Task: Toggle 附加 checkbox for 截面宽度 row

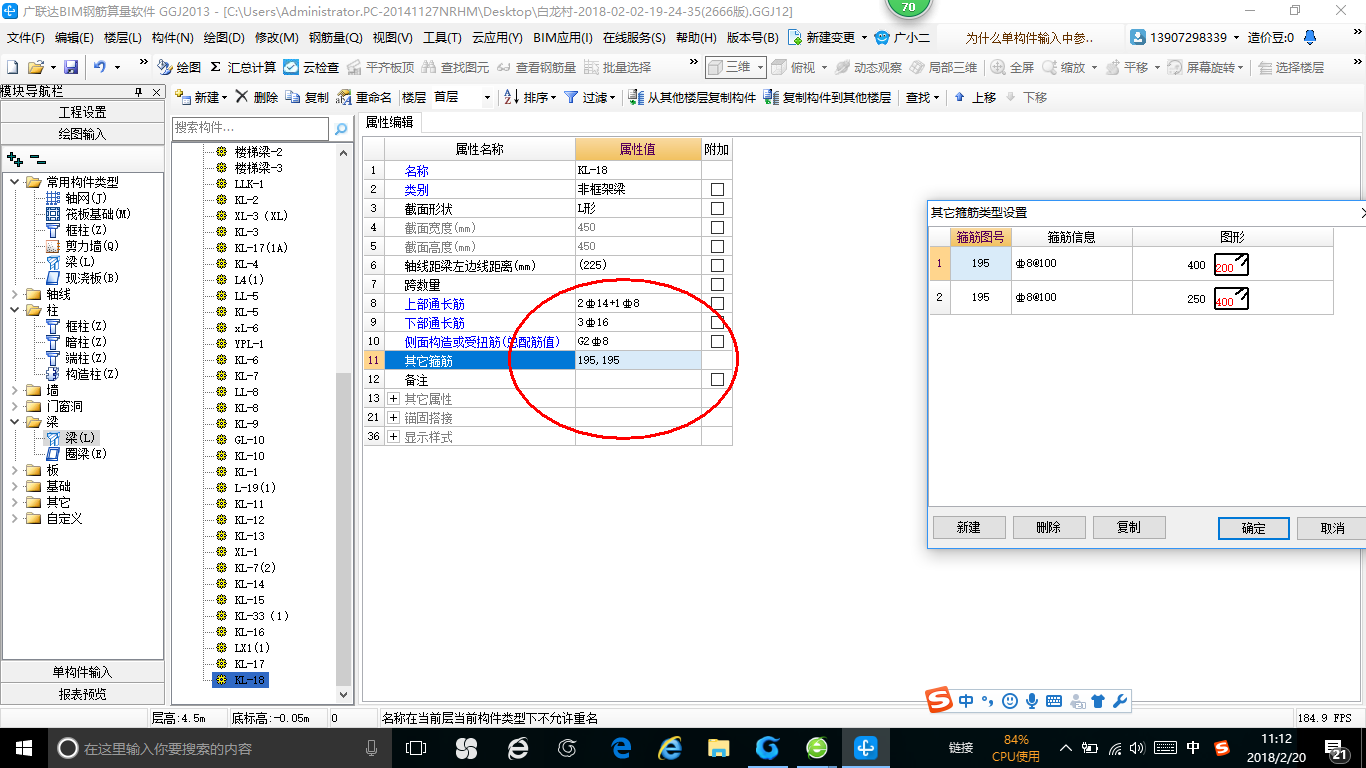Action: coord(717,227)
